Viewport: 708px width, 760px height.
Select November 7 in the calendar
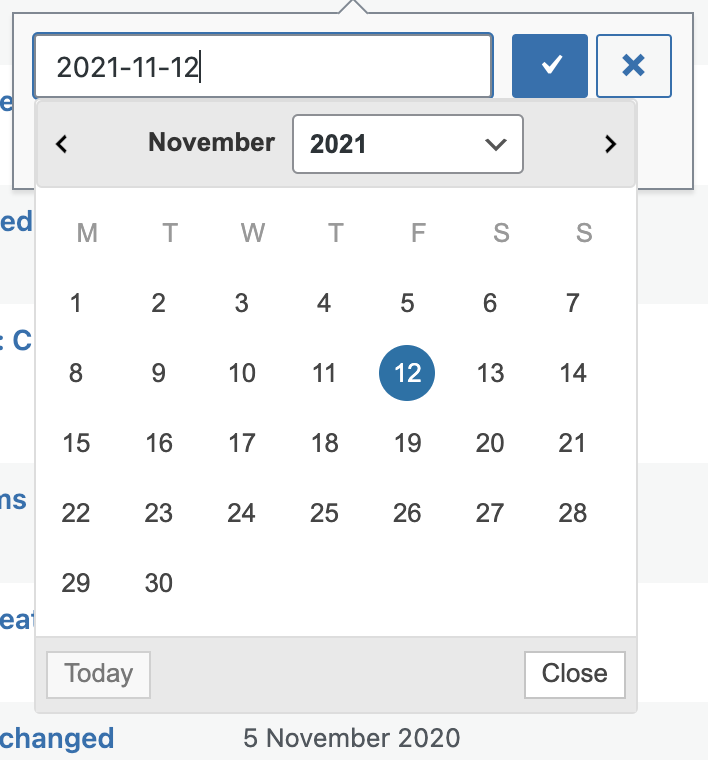(573, 303)
